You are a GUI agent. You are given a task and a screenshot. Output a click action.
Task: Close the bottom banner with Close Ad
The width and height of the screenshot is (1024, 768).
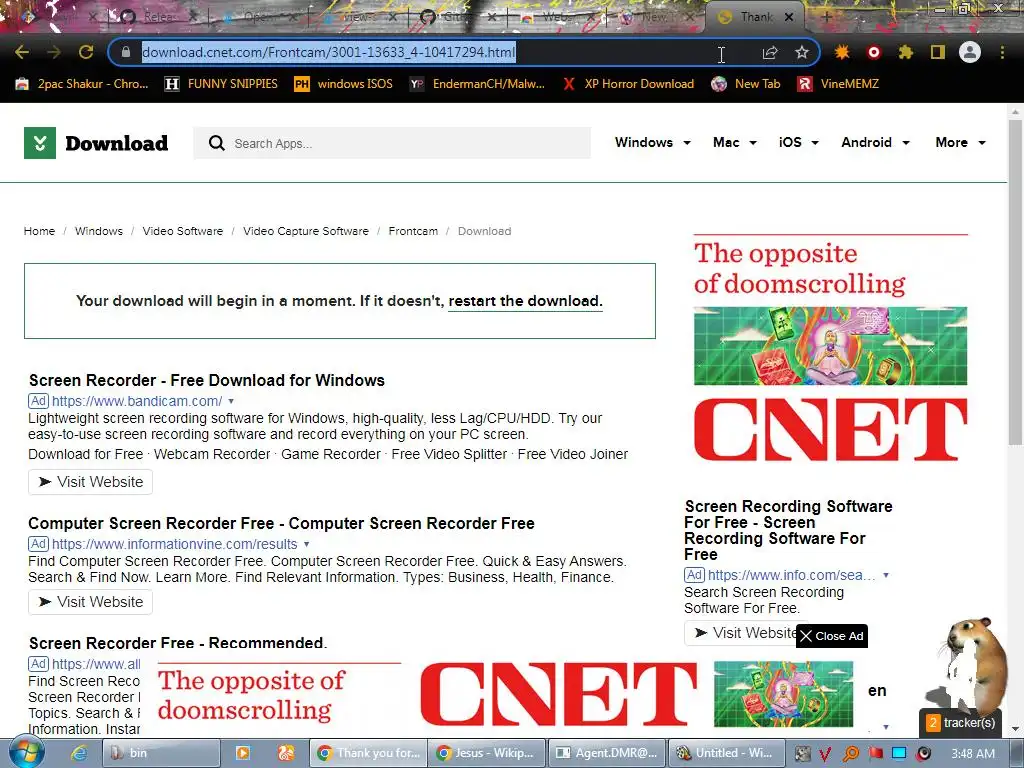click(832, 636)
